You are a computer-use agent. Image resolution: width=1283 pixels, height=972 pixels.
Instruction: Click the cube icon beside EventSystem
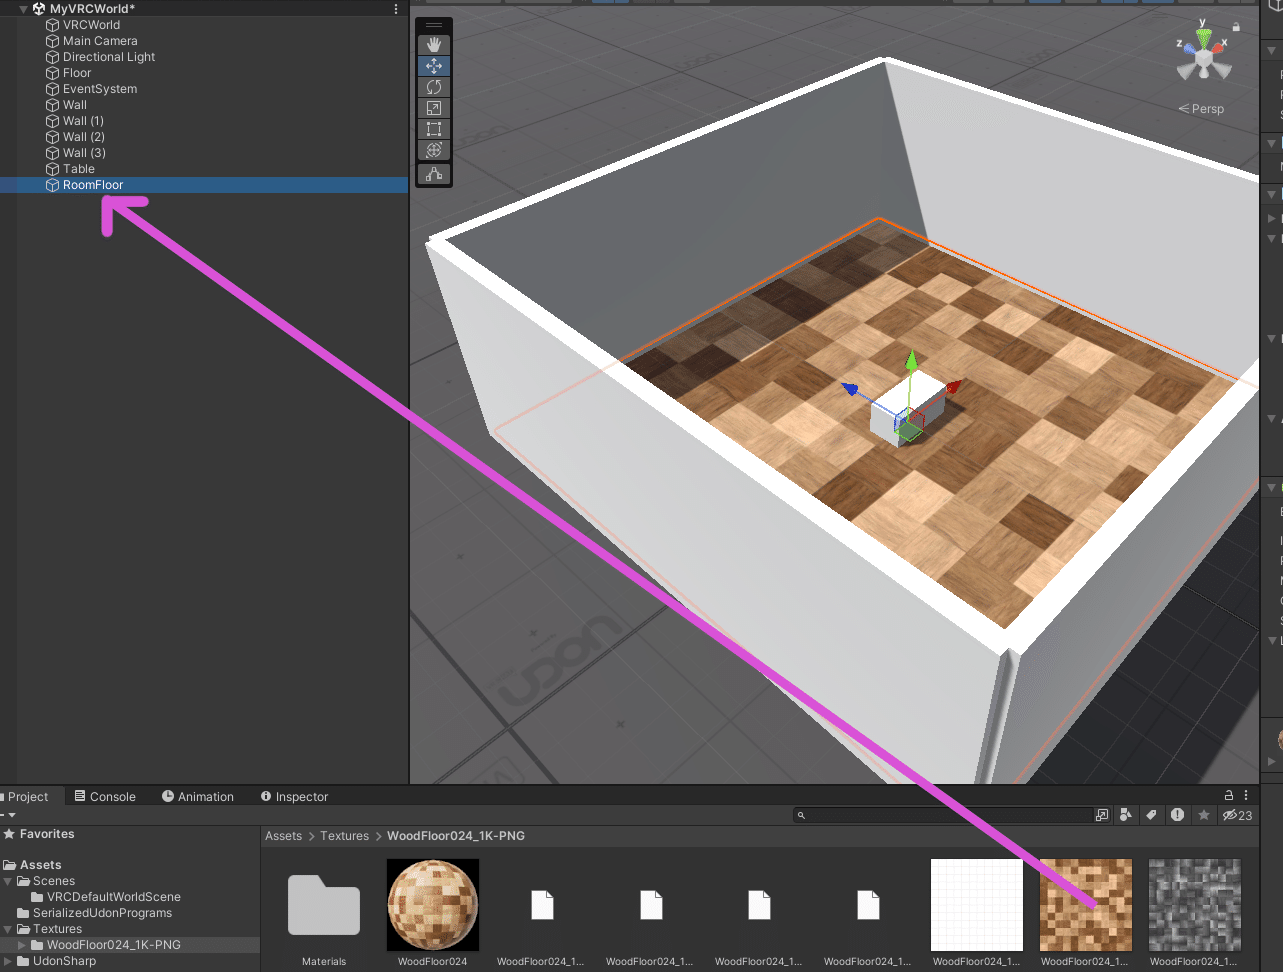pos(53,89)
